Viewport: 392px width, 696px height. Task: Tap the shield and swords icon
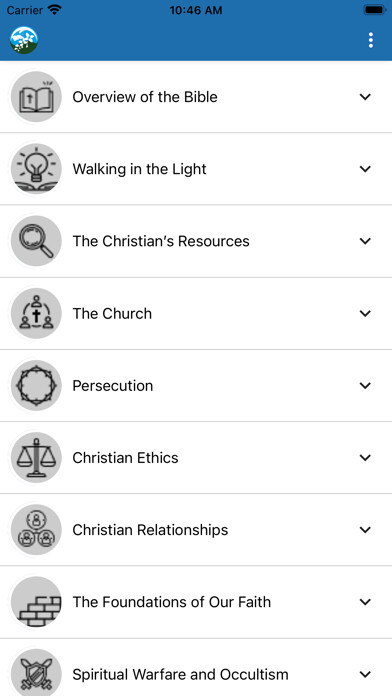coord(36,674)
